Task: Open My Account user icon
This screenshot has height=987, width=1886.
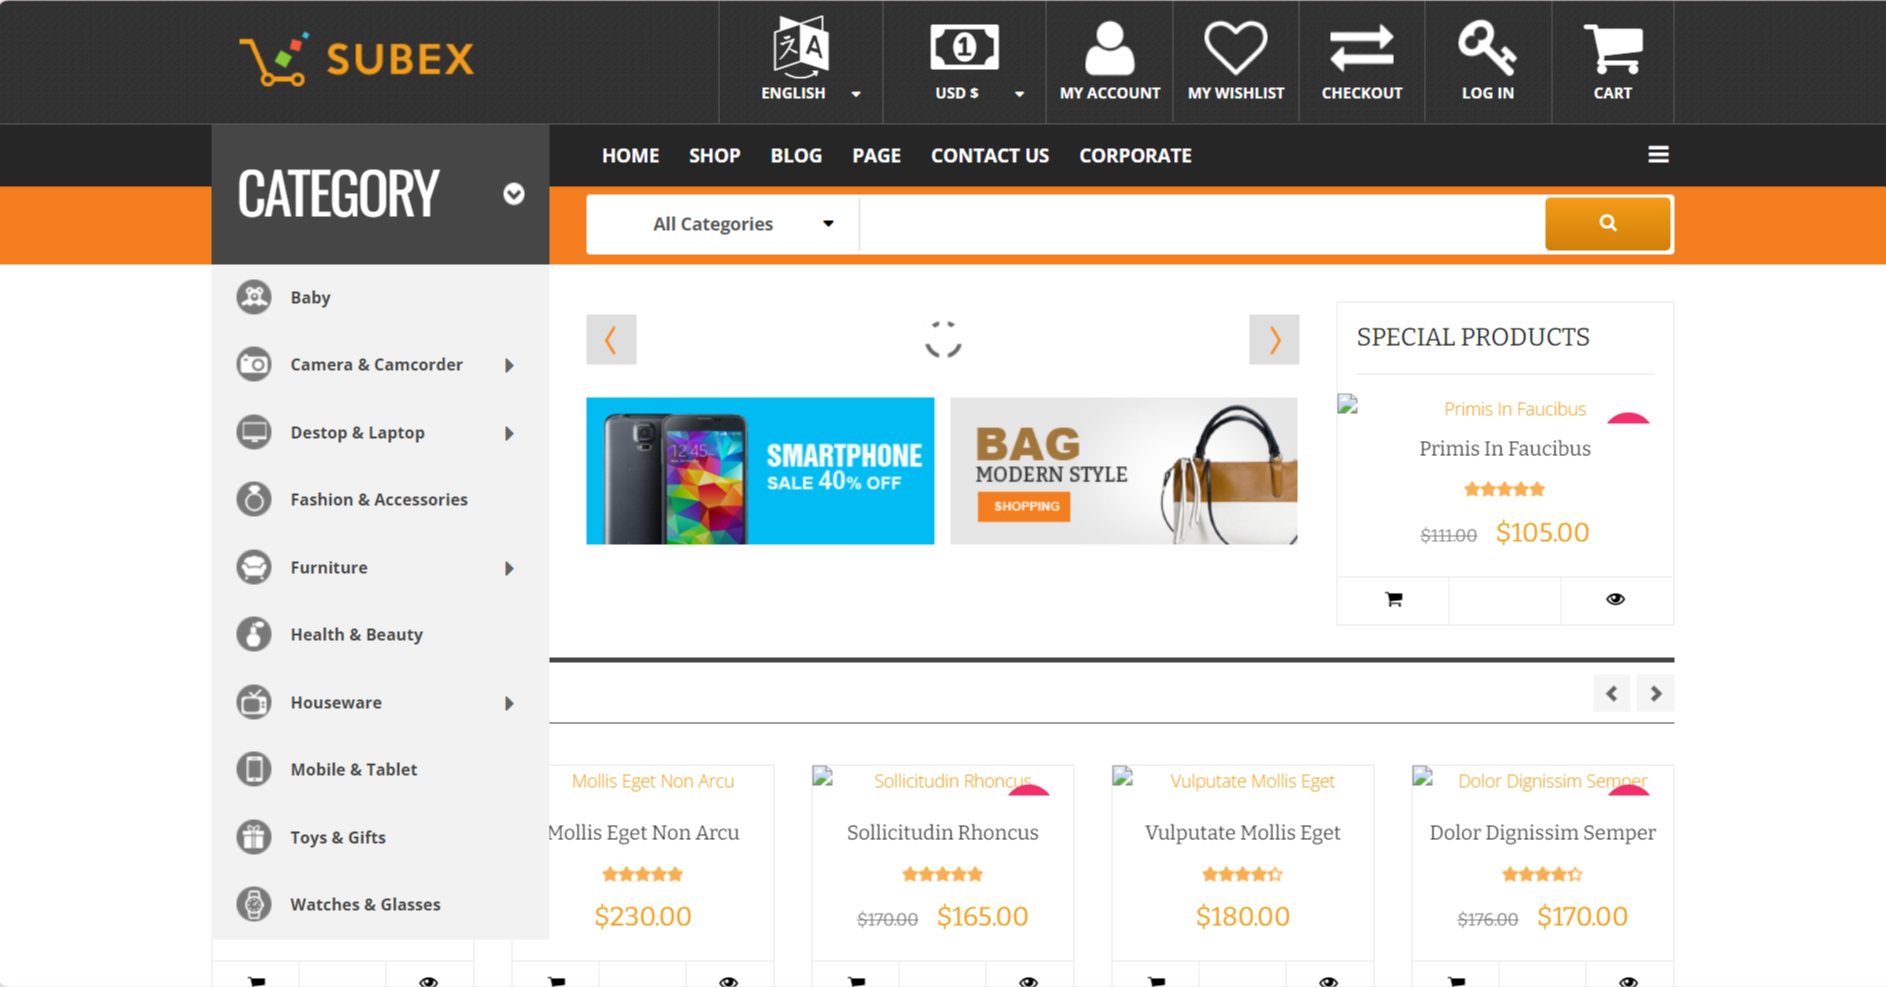Action: pos(1109,50)
